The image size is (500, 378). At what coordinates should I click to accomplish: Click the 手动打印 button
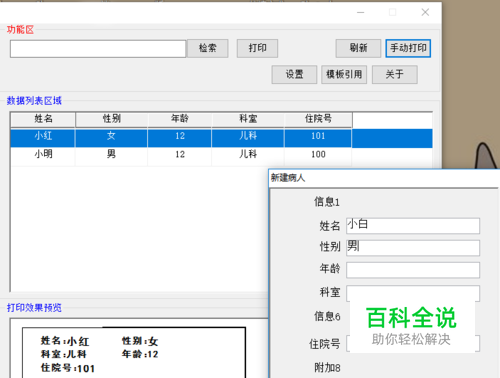pyautogui.click(x=408, y=48)
